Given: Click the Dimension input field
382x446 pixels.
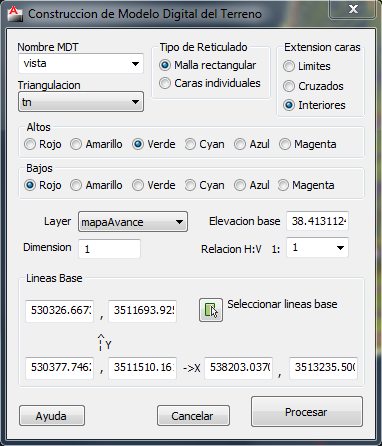Looking at the screenshot, I should (x=109, y=249).
